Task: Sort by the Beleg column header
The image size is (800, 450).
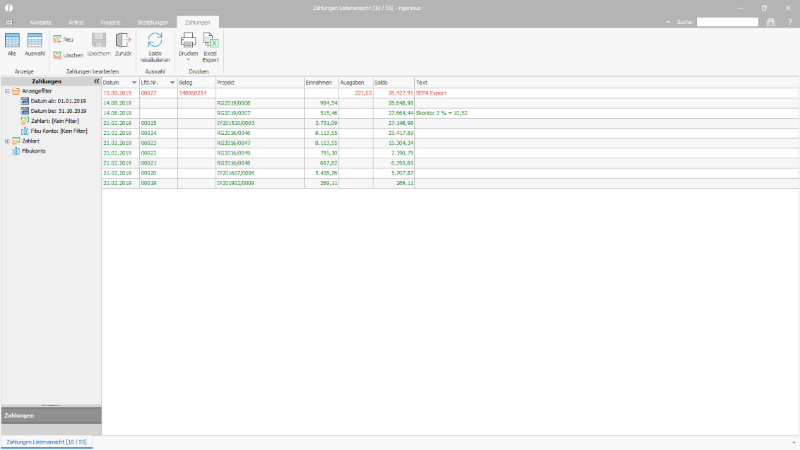Action: tap(196, 83)
